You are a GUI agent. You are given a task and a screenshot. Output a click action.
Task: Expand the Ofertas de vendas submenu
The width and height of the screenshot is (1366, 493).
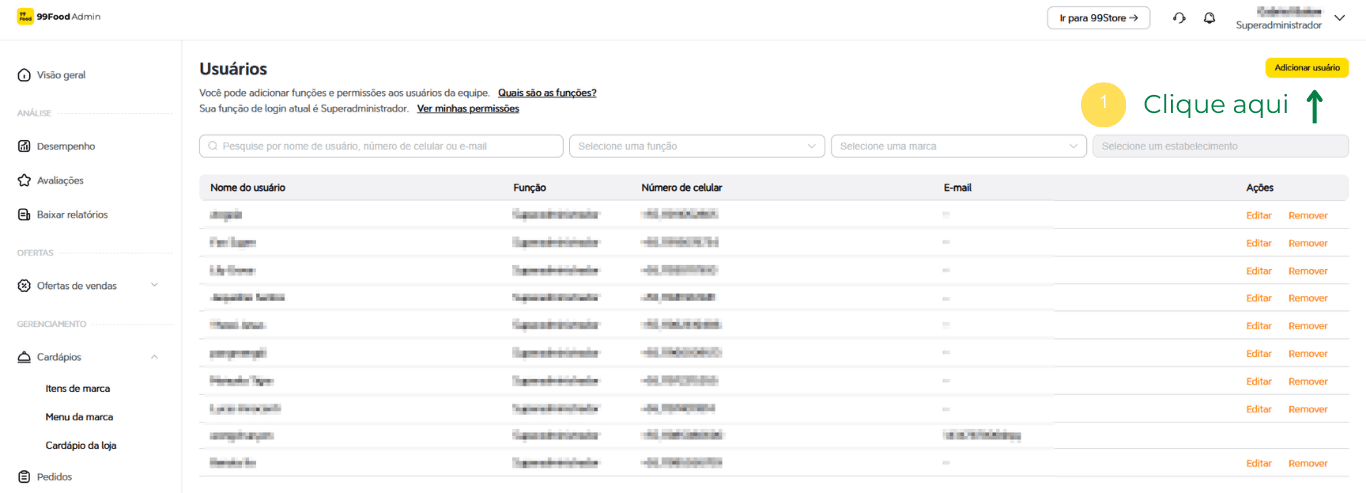click(154, 286)
